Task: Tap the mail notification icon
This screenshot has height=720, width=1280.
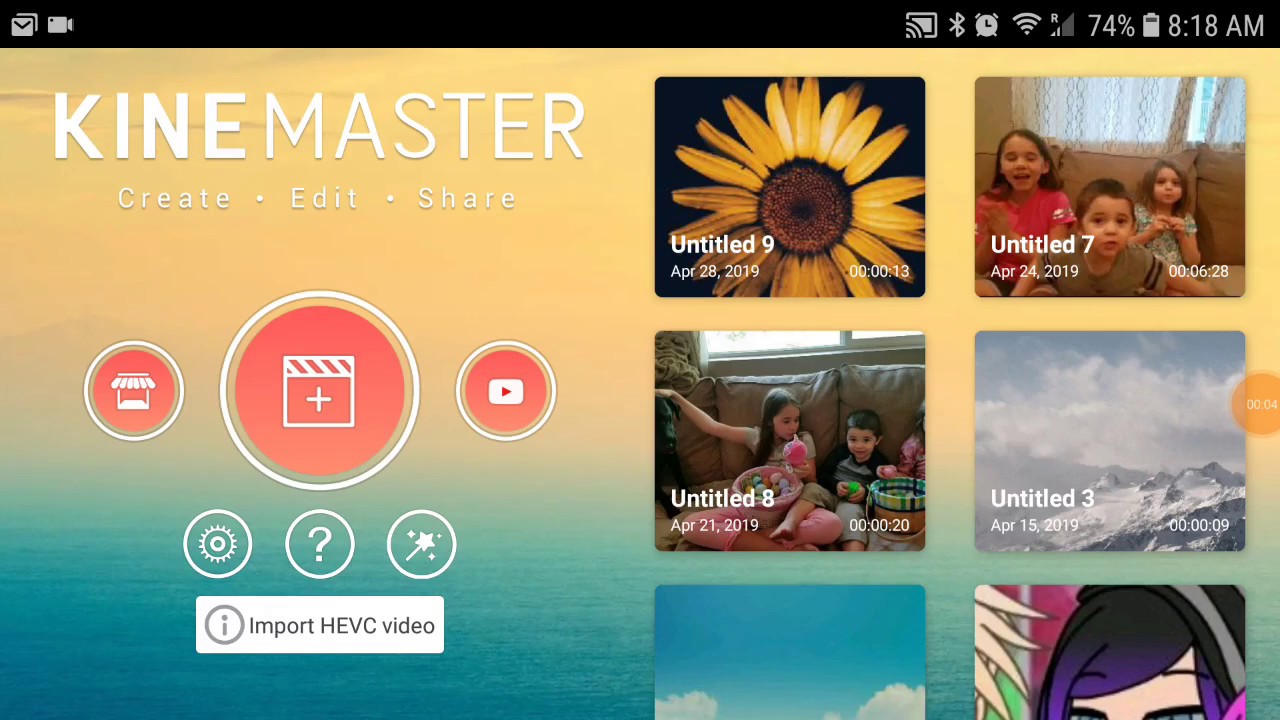Action: (x=24, y=25)
